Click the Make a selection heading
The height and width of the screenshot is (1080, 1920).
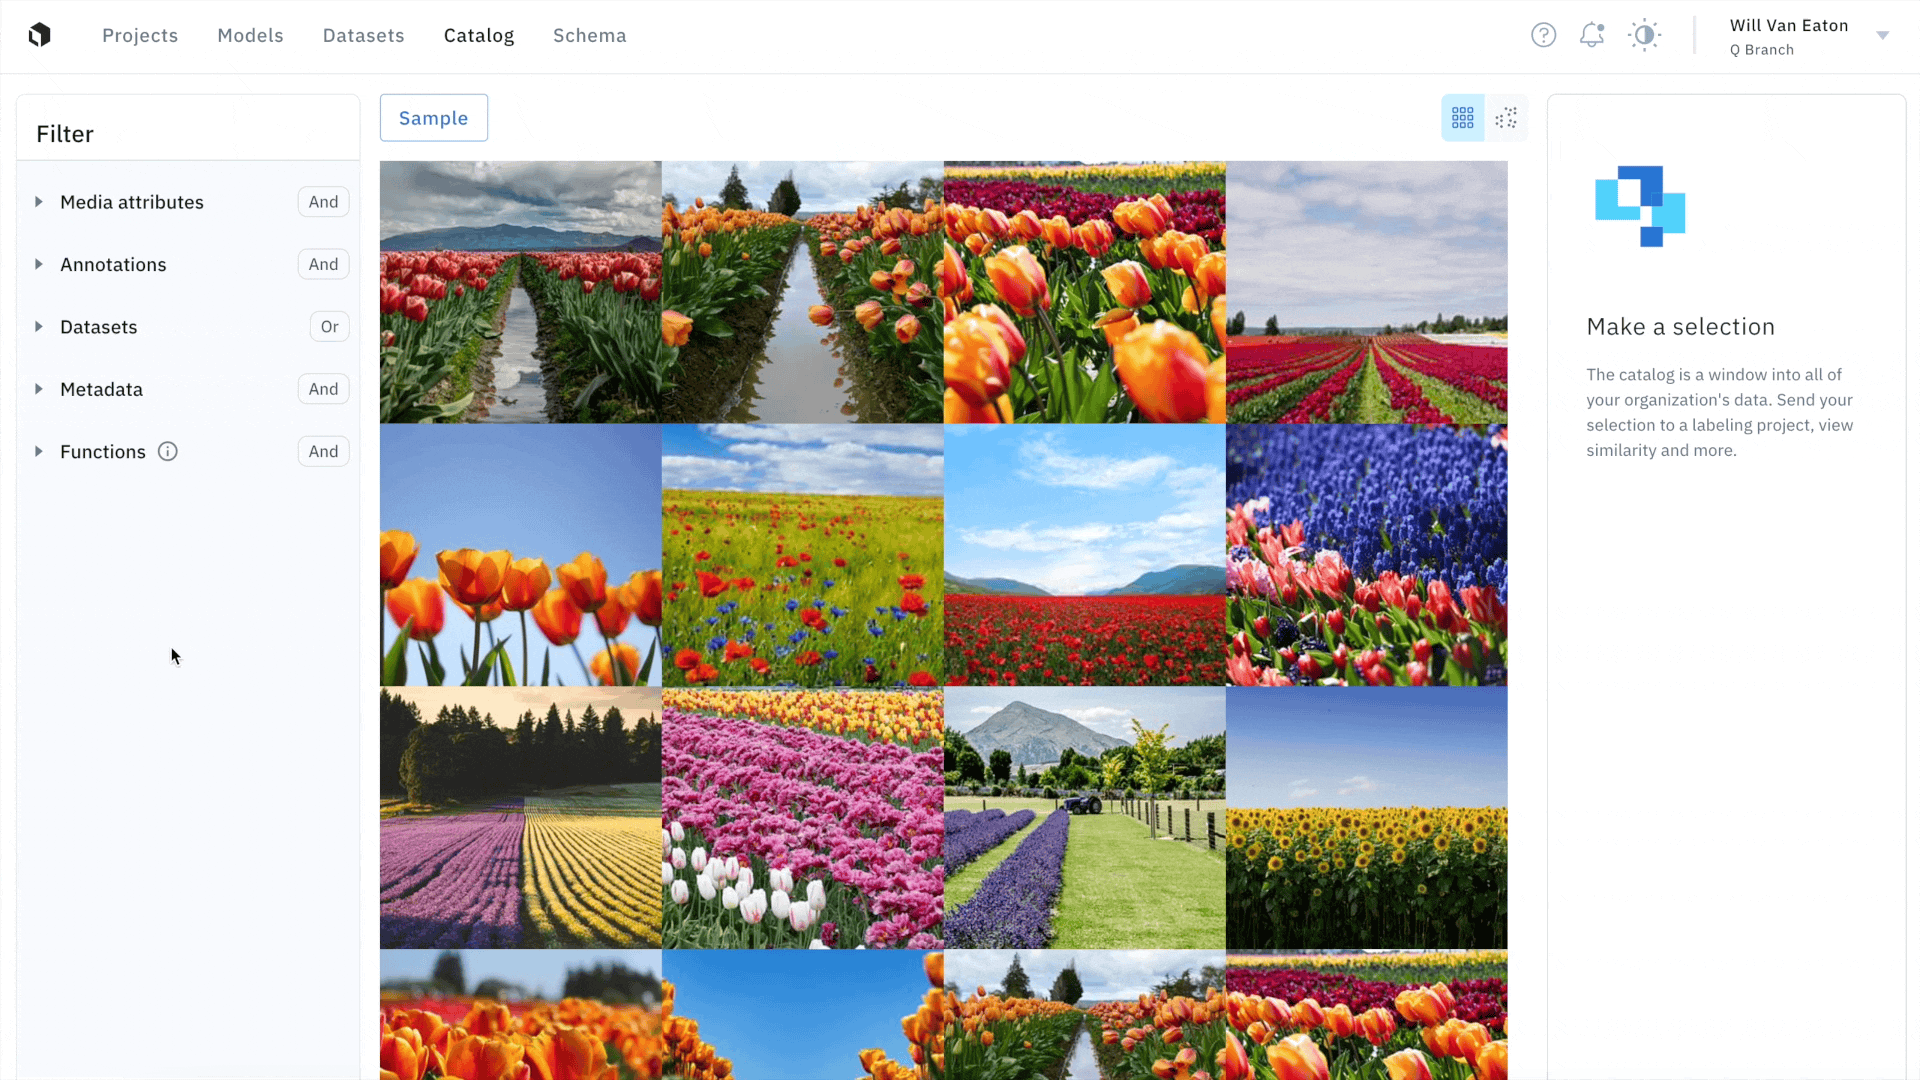click(1680, 327)
